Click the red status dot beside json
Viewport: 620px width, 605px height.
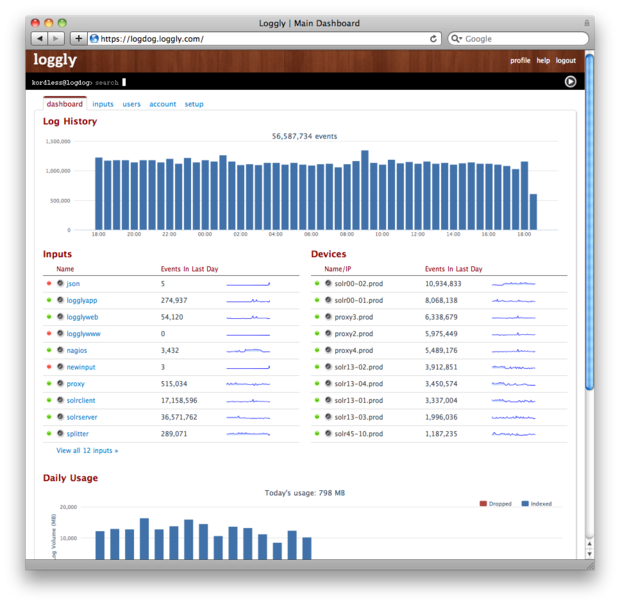click(x=48, y=284)
